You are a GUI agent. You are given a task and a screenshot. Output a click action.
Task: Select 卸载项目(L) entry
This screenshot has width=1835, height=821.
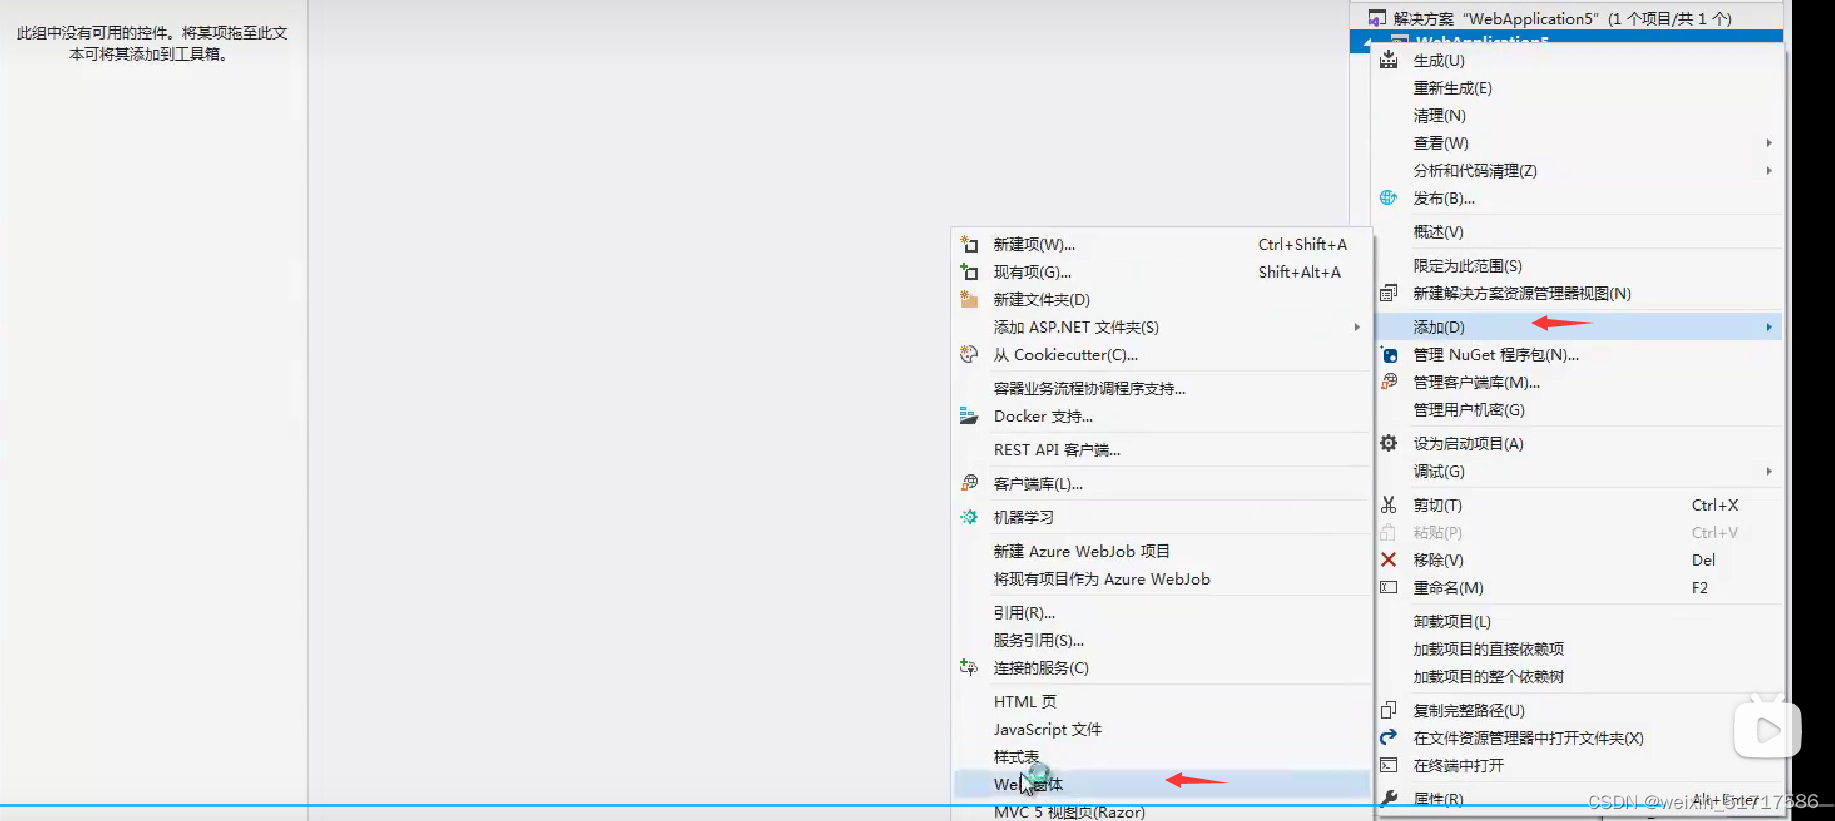tap(1451, 621)
